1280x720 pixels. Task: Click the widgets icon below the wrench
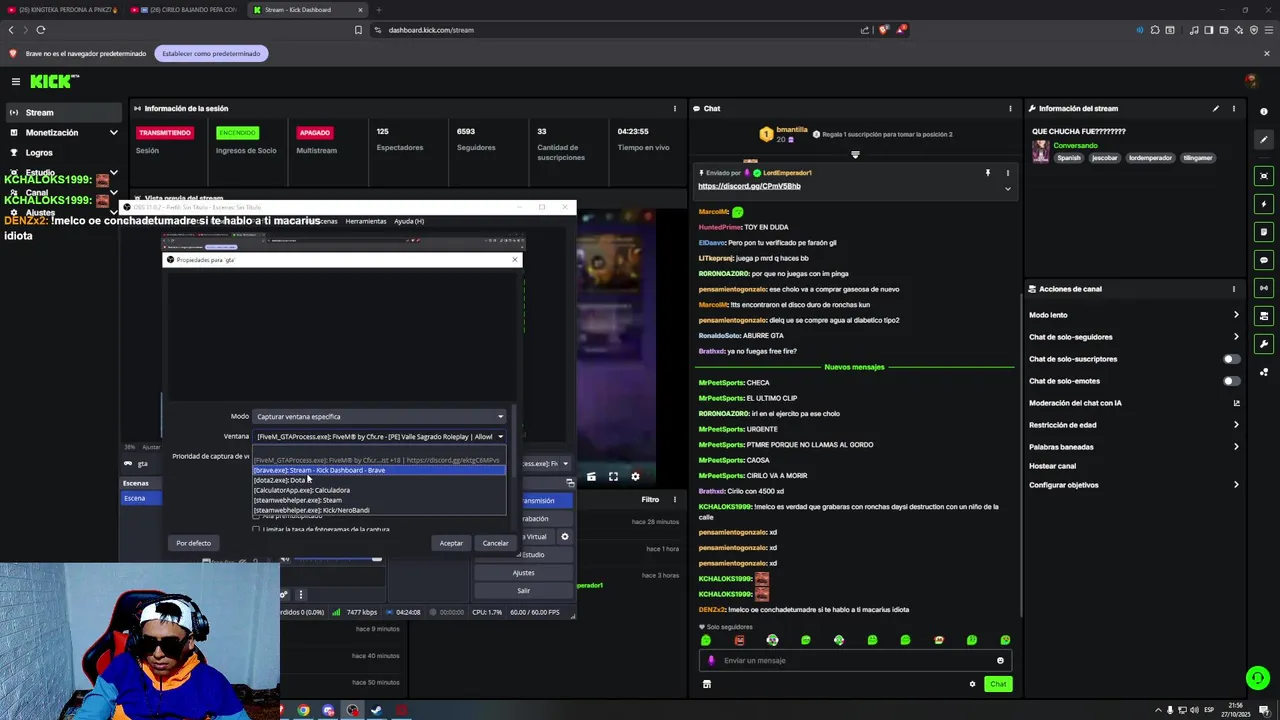coord(1264,372)
